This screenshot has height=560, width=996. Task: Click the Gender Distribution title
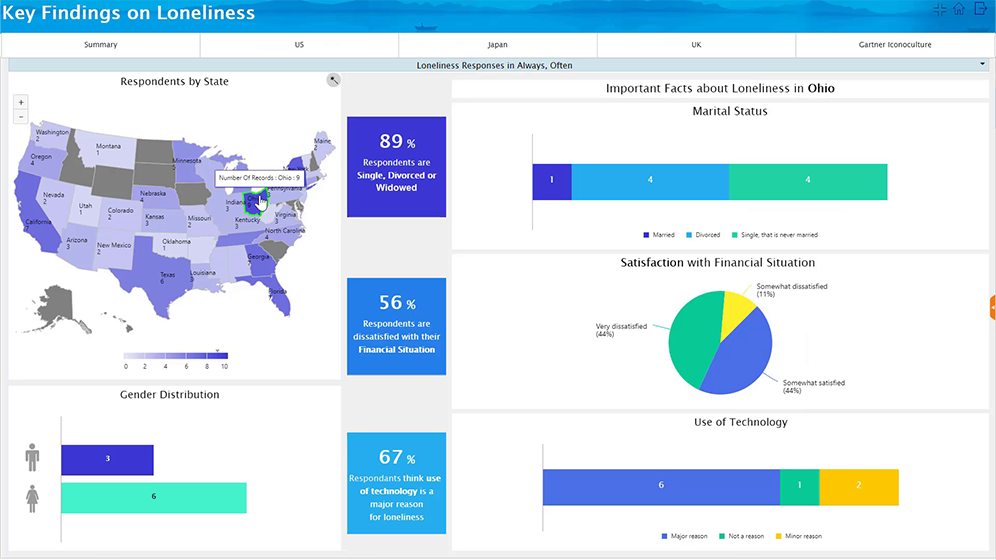pyautogui.click(x=170, y=394)
